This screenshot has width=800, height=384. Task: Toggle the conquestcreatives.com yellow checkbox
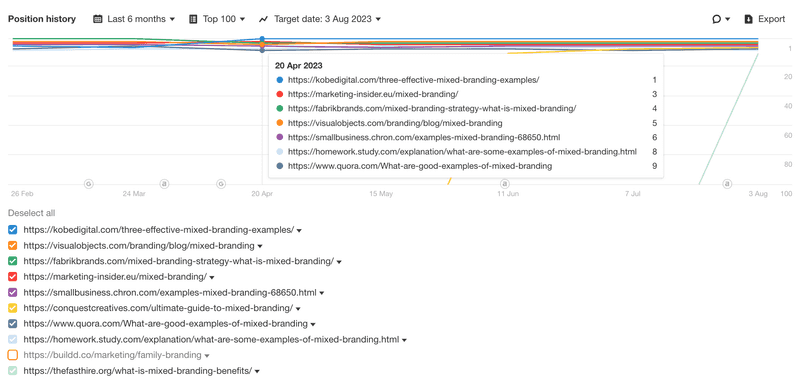(x=13, y=308)
